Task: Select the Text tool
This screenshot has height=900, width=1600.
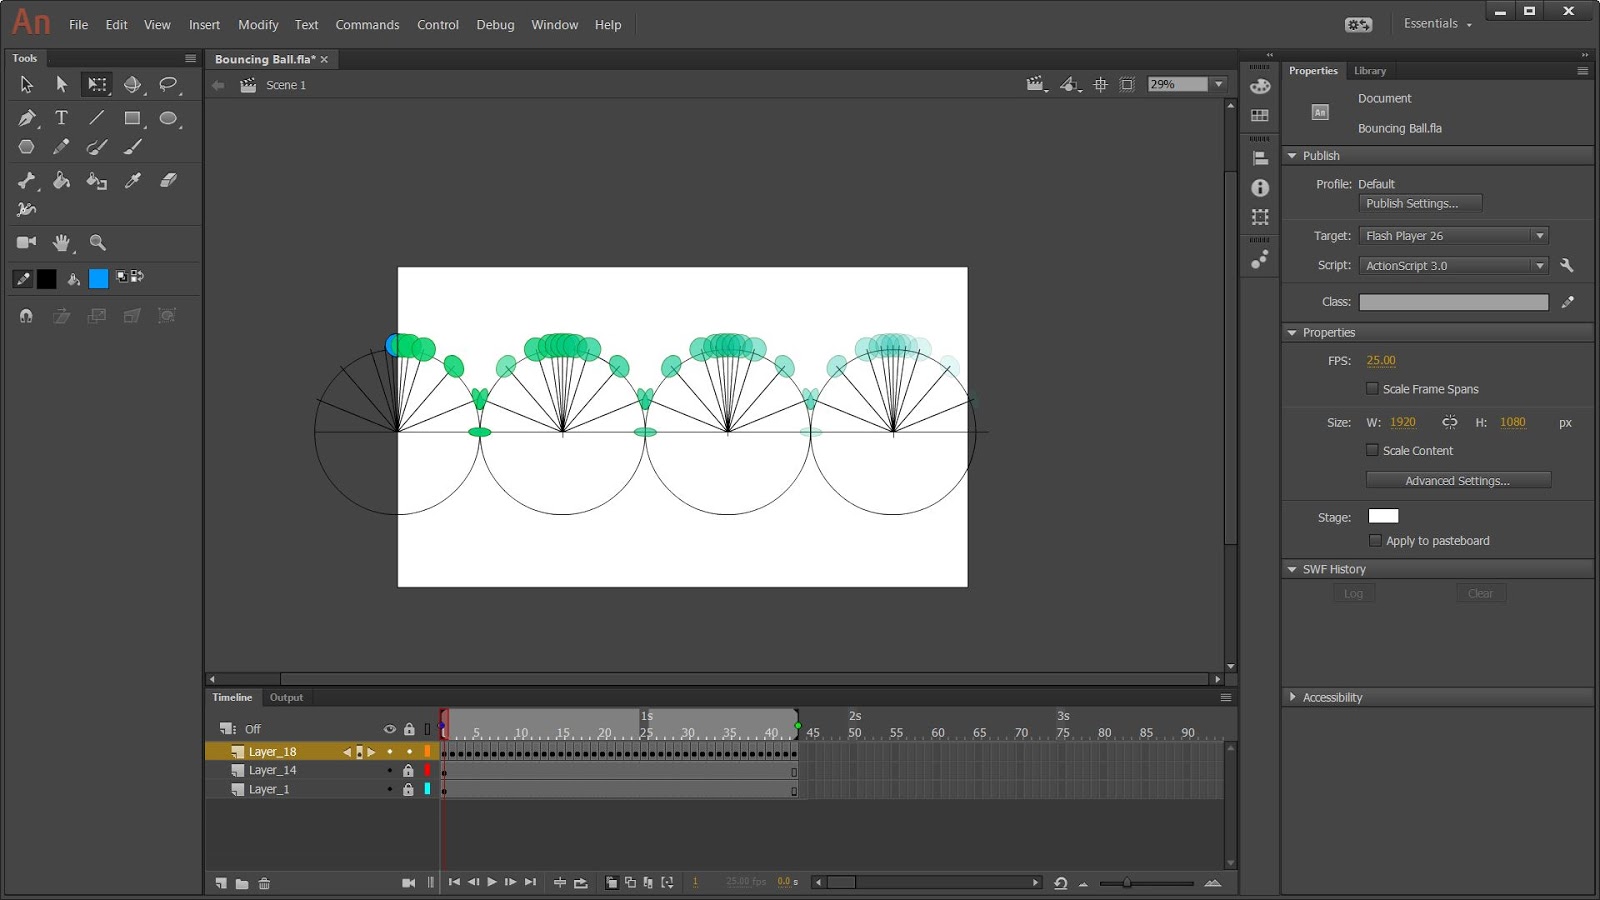Action: [61, 117]
